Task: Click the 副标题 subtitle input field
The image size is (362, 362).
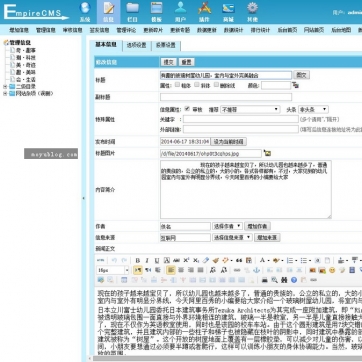Action: (x=226, y=97)
